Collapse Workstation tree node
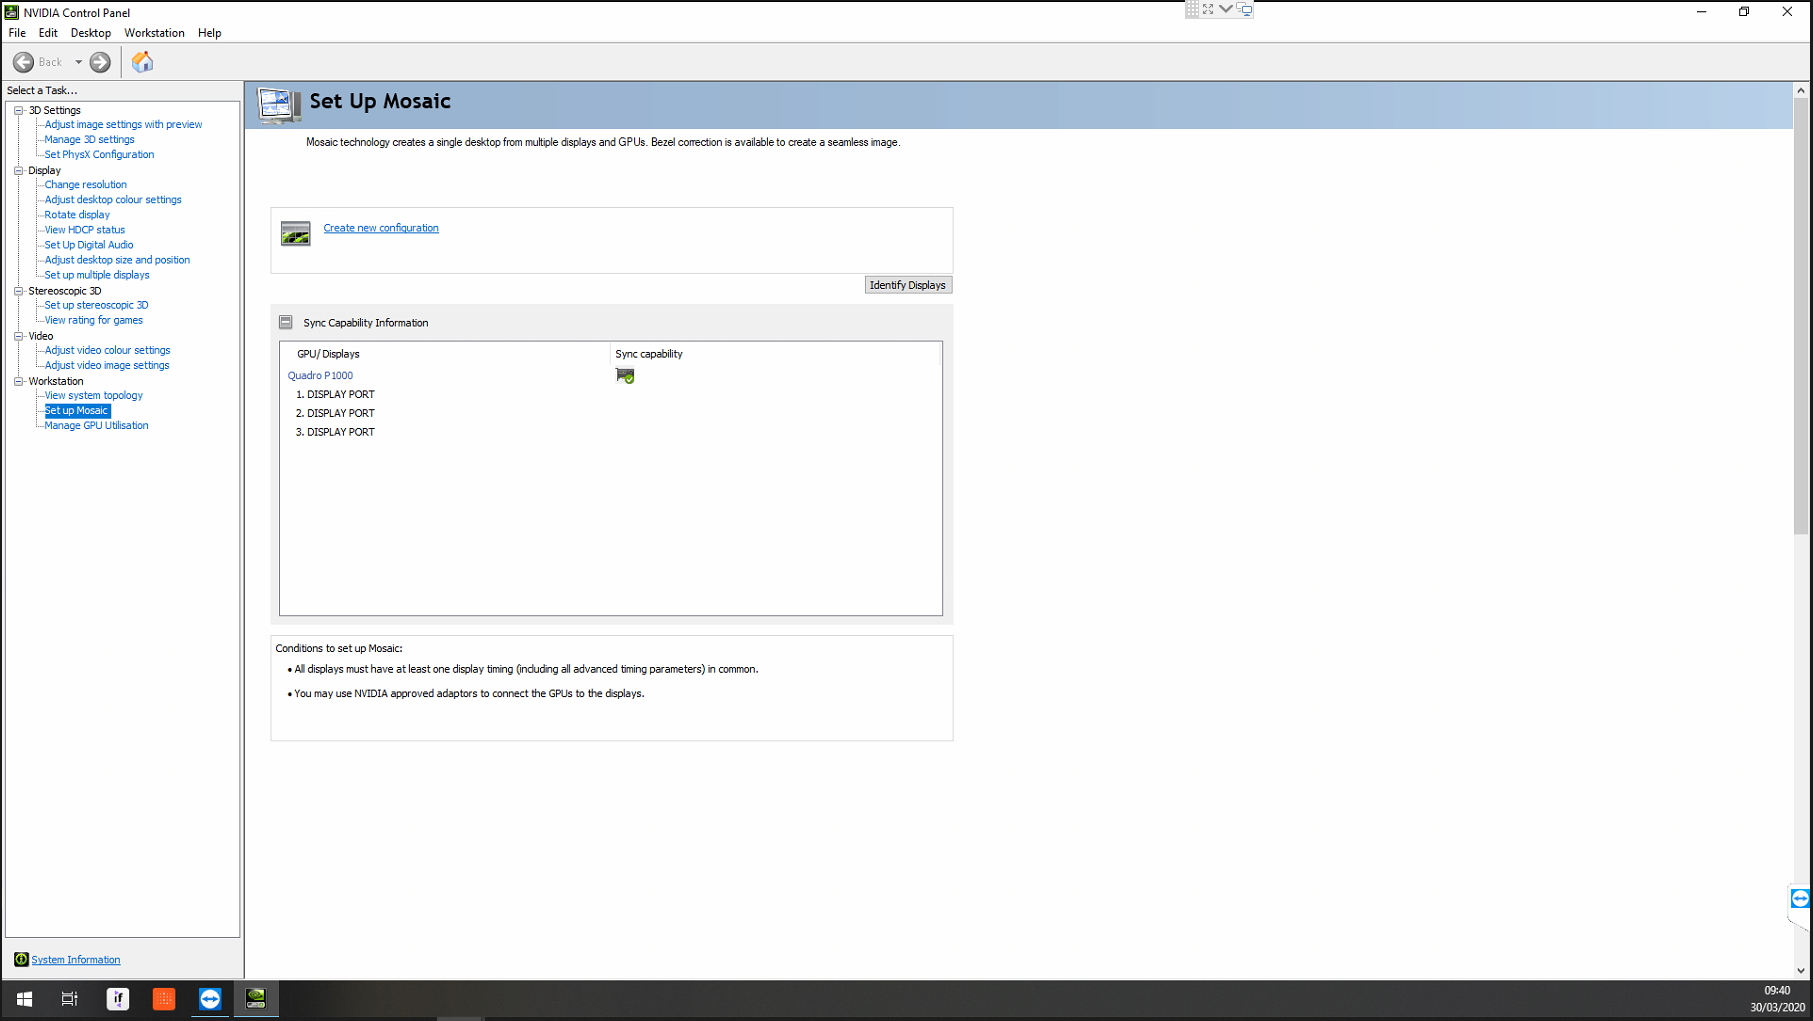The image size is (1813, 1021). pyautogui.click(x=19, y=381)
